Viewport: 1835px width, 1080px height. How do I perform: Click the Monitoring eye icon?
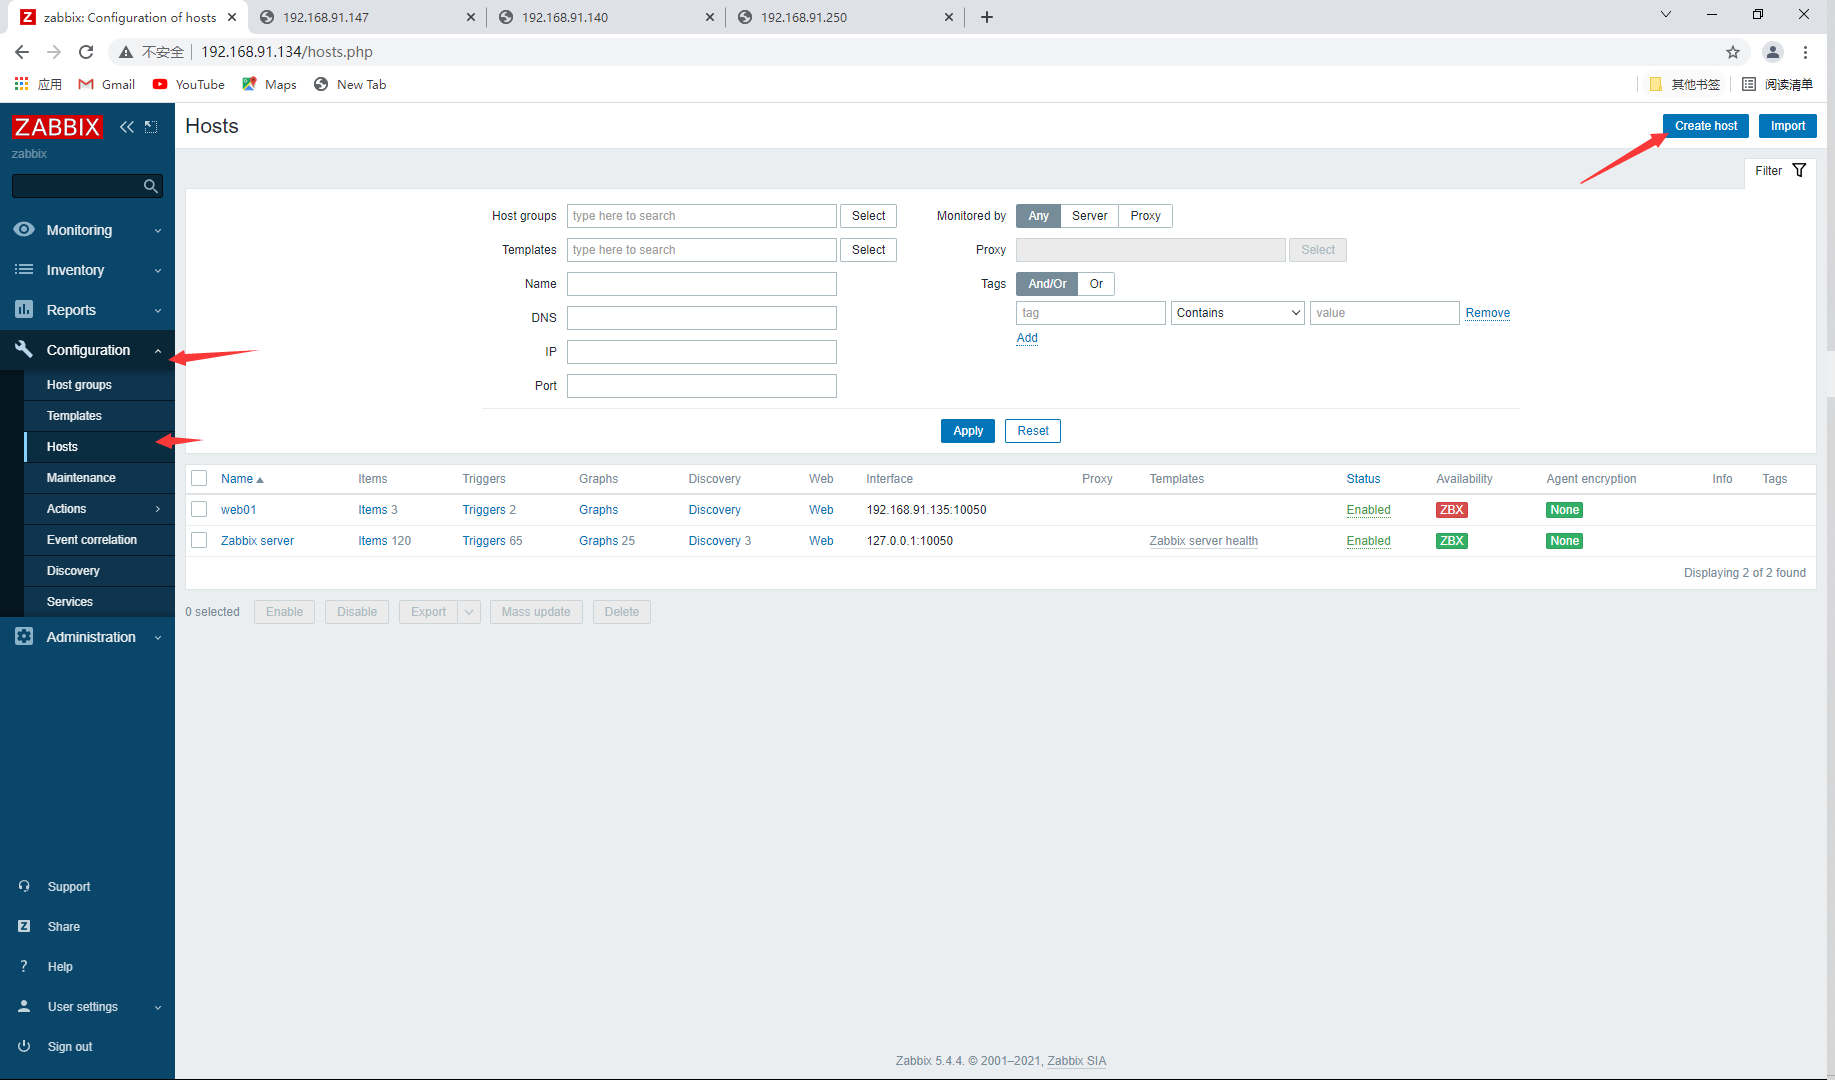(24, 229)
